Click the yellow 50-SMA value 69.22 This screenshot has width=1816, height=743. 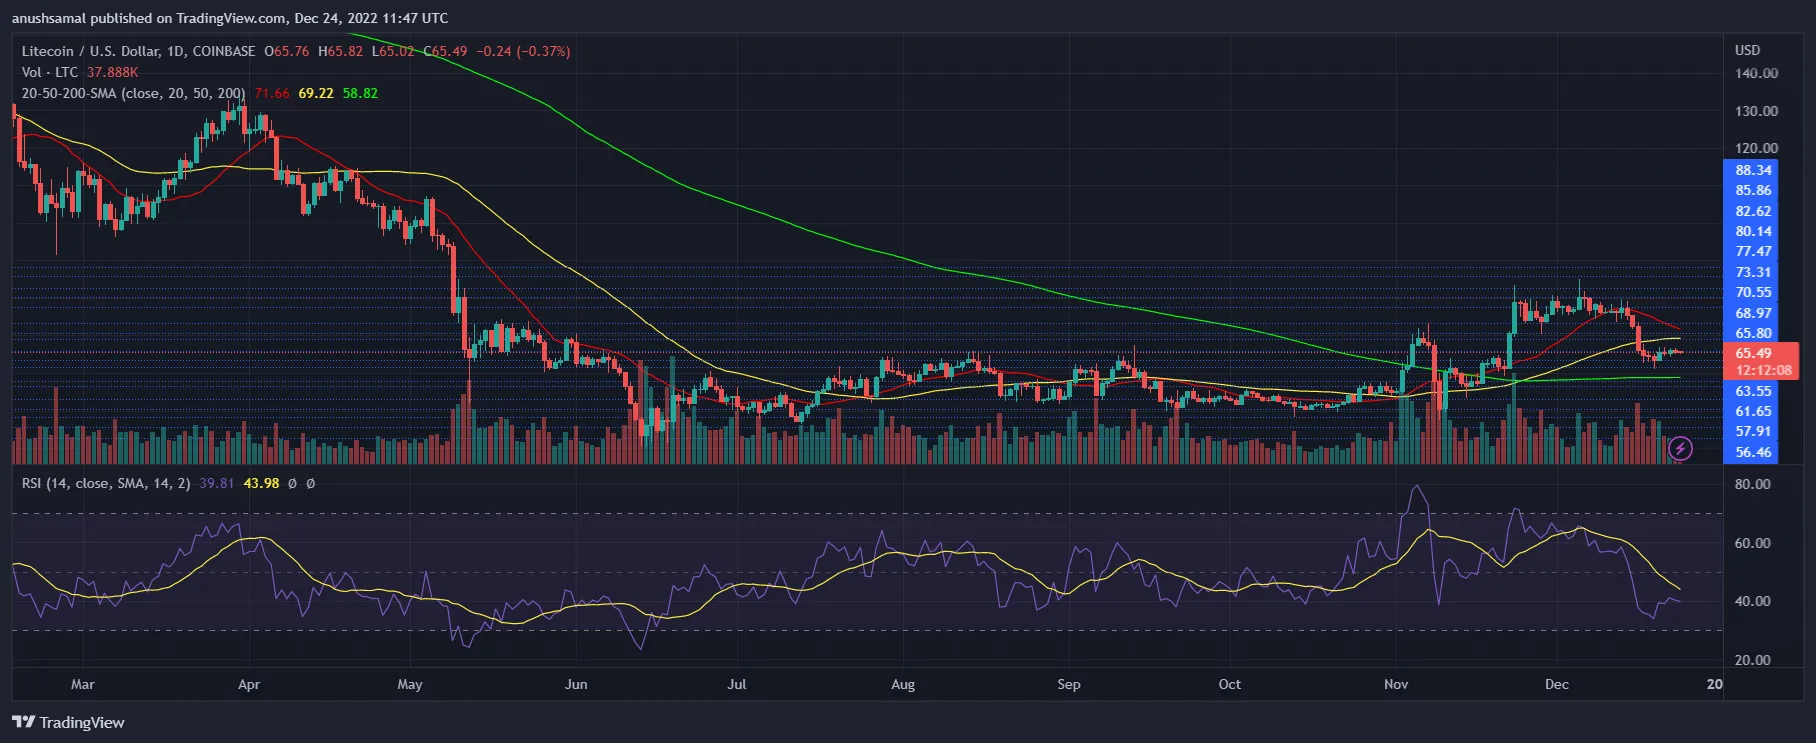coord(315,93)
